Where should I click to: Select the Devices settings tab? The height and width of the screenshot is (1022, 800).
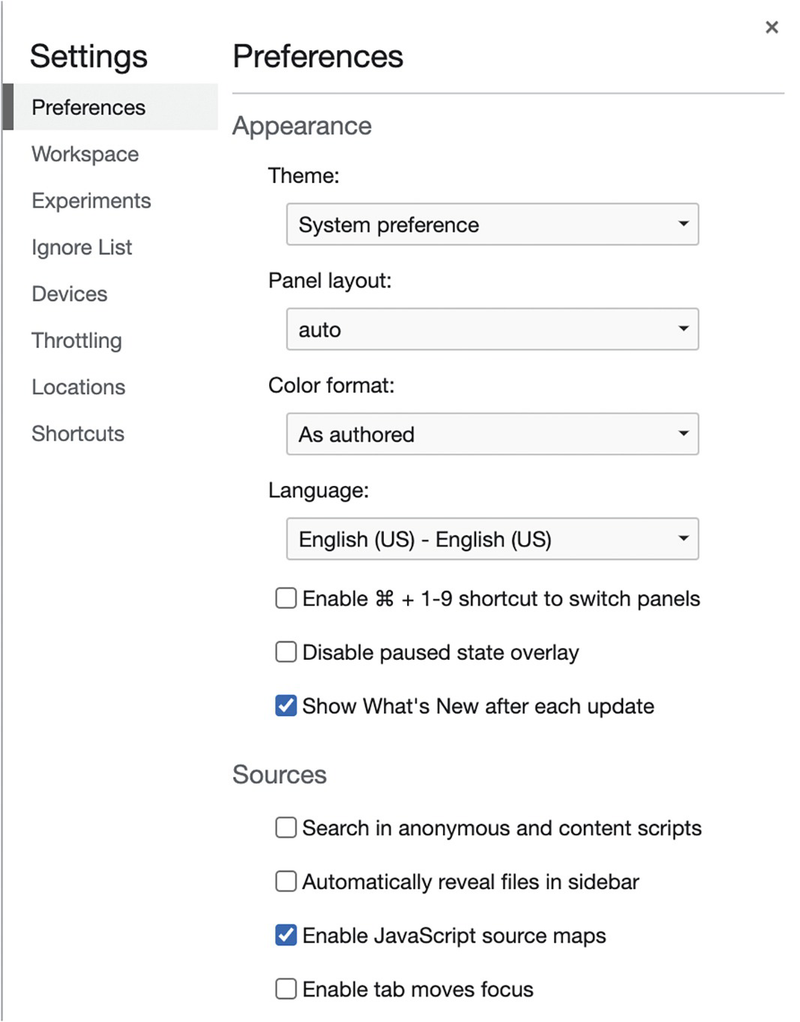tap(69, 294)
